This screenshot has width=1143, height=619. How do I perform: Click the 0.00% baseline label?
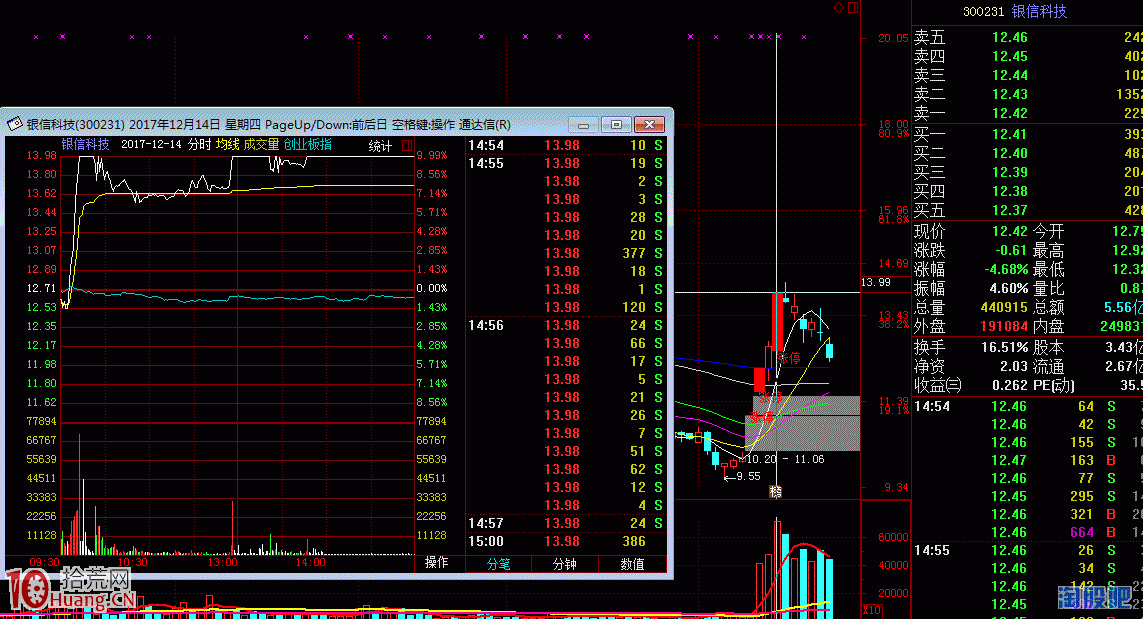[432, 289]
